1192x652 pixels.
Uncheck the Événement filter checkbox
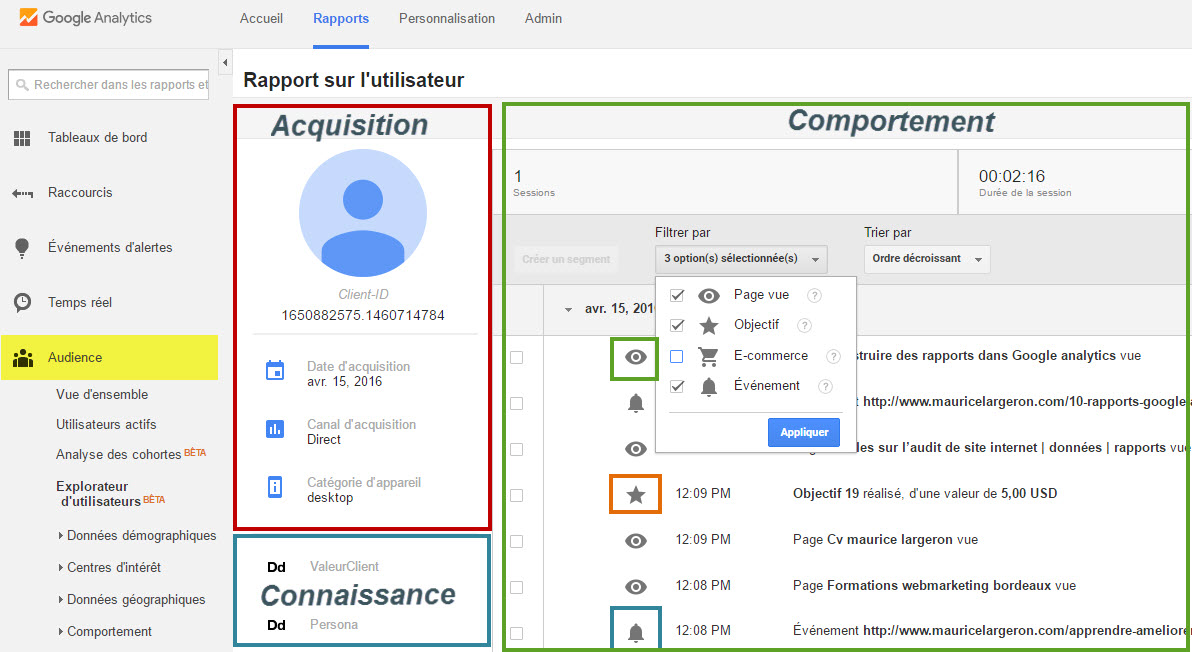pyautogui.click(x=677, y=386)
